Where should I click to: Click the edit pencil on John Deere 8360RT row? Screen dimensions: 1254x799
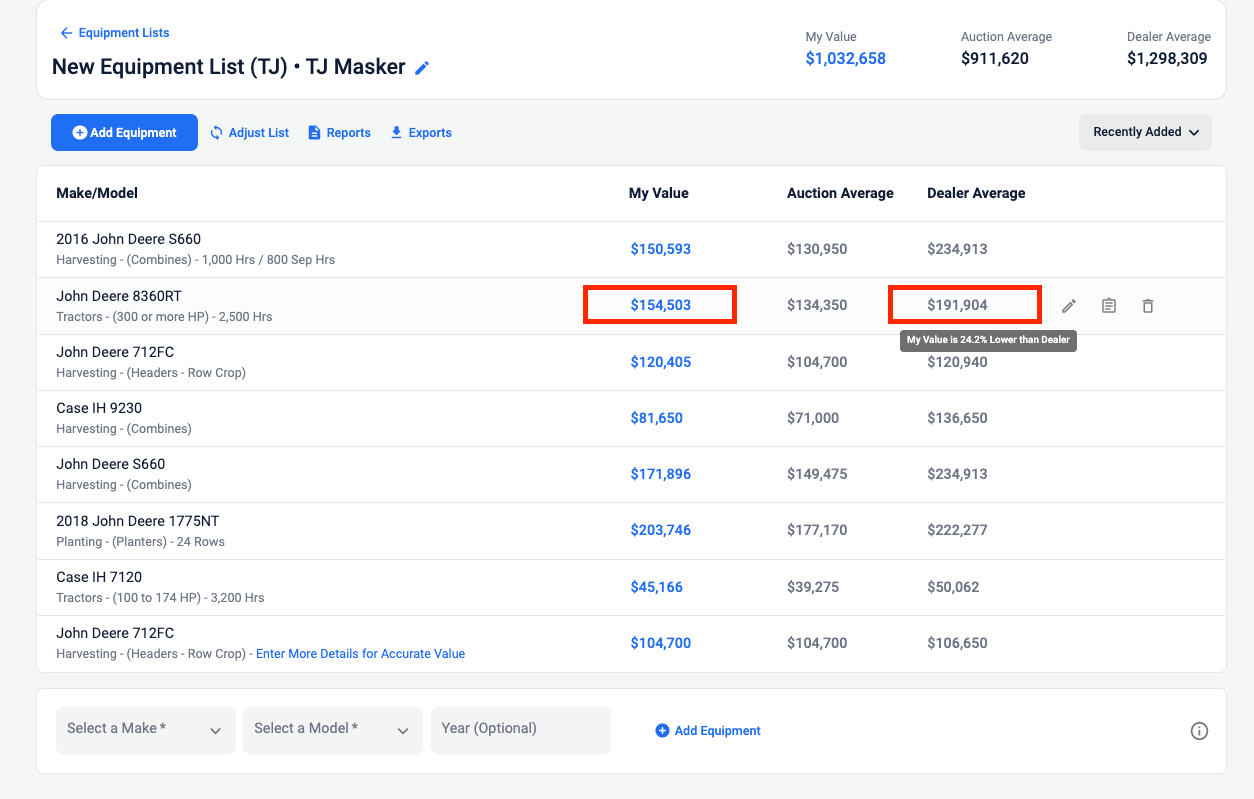pyautogui.click(x=1069, y=306)
